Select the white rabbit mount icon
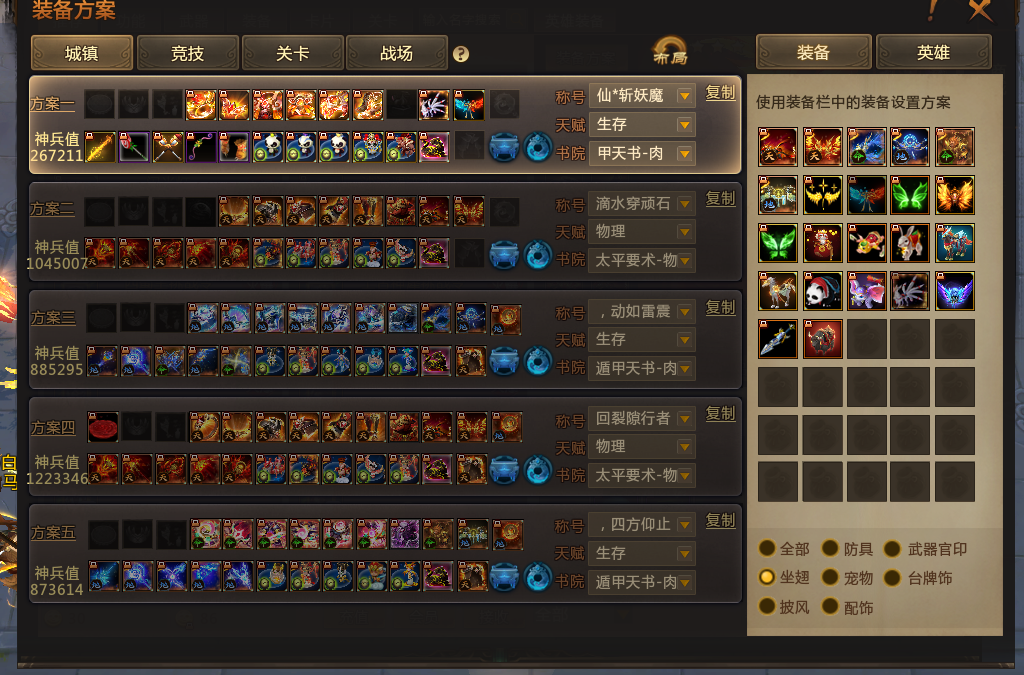 click(x=910, y=243)
